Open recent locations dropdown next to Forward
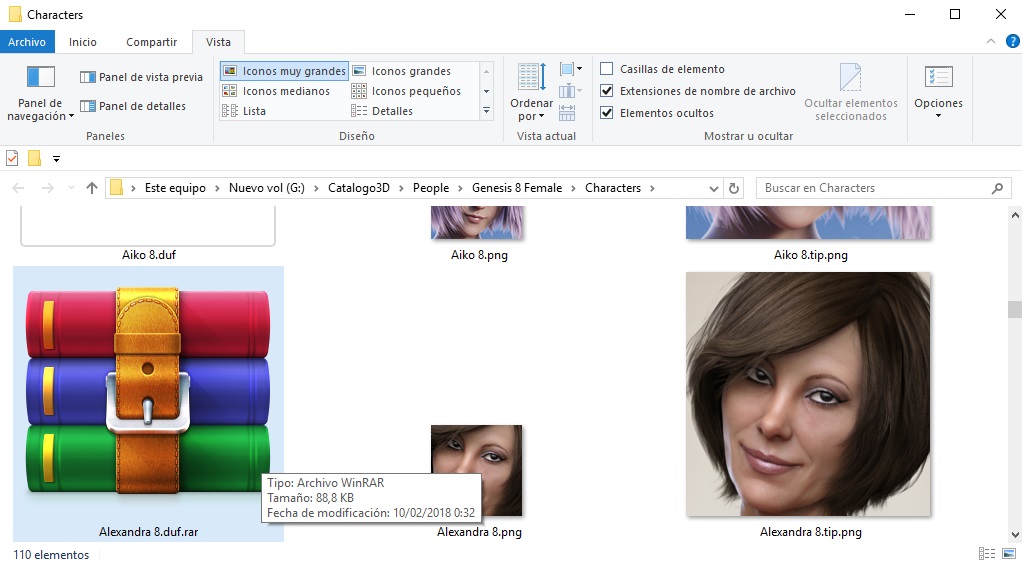The width and height of the screenshot is (1022, 566). coord(71,188)
